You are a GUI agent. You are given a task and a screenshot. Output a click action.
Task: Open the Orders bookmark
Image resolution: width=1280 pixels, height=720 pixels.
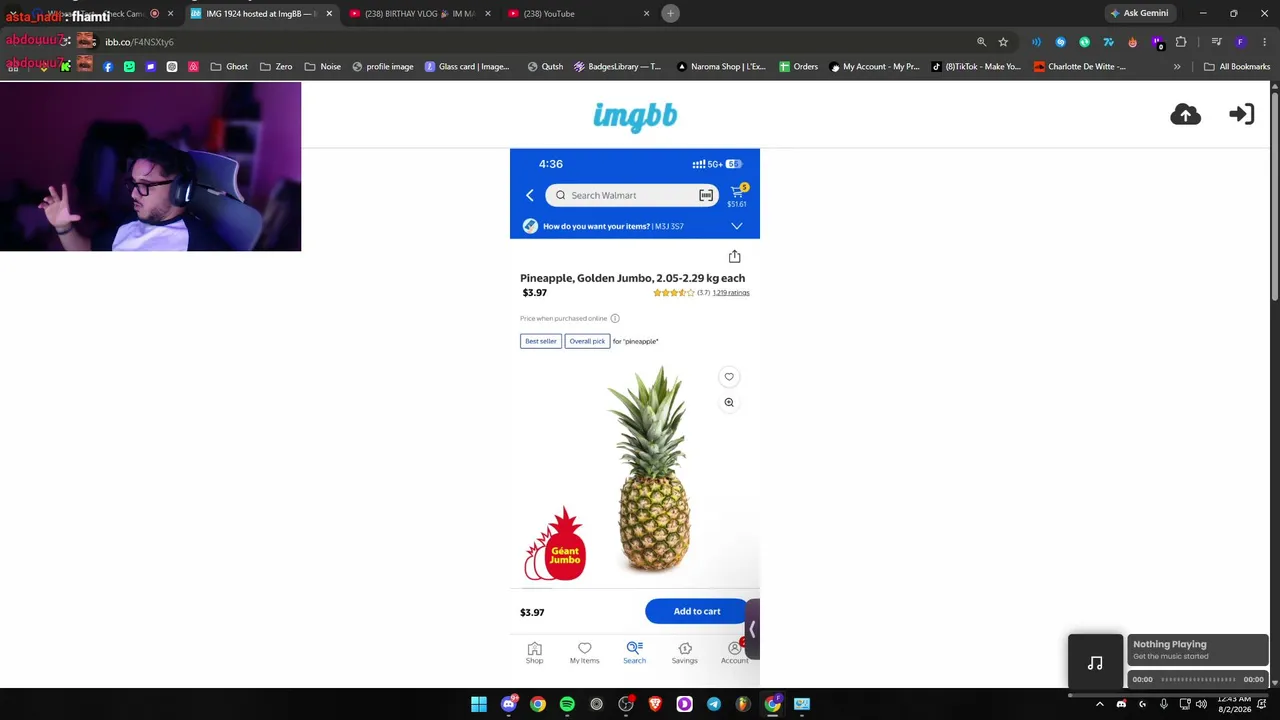pos(799,67)
